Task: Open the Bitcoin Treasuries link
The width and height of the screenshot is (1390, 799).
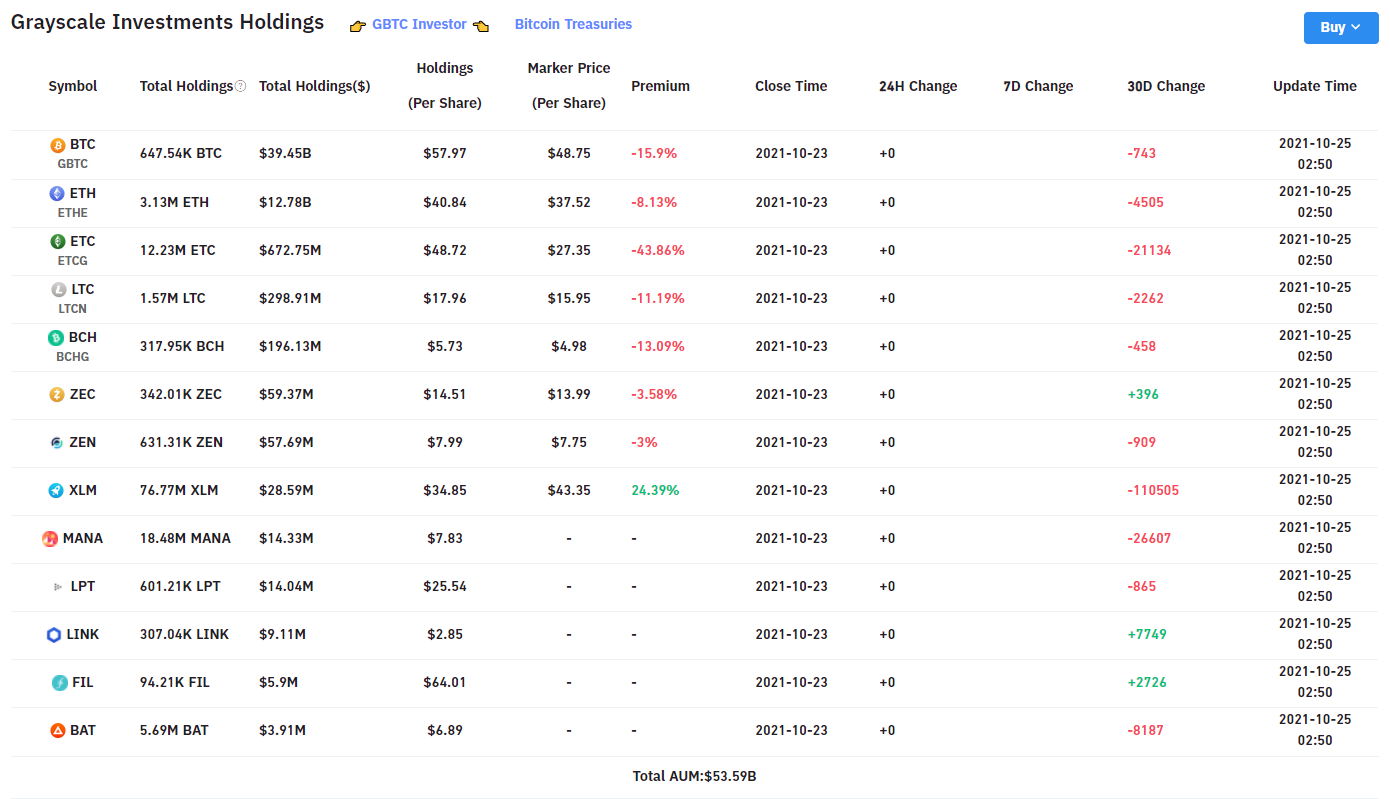Action: click(x=573, y=24)
